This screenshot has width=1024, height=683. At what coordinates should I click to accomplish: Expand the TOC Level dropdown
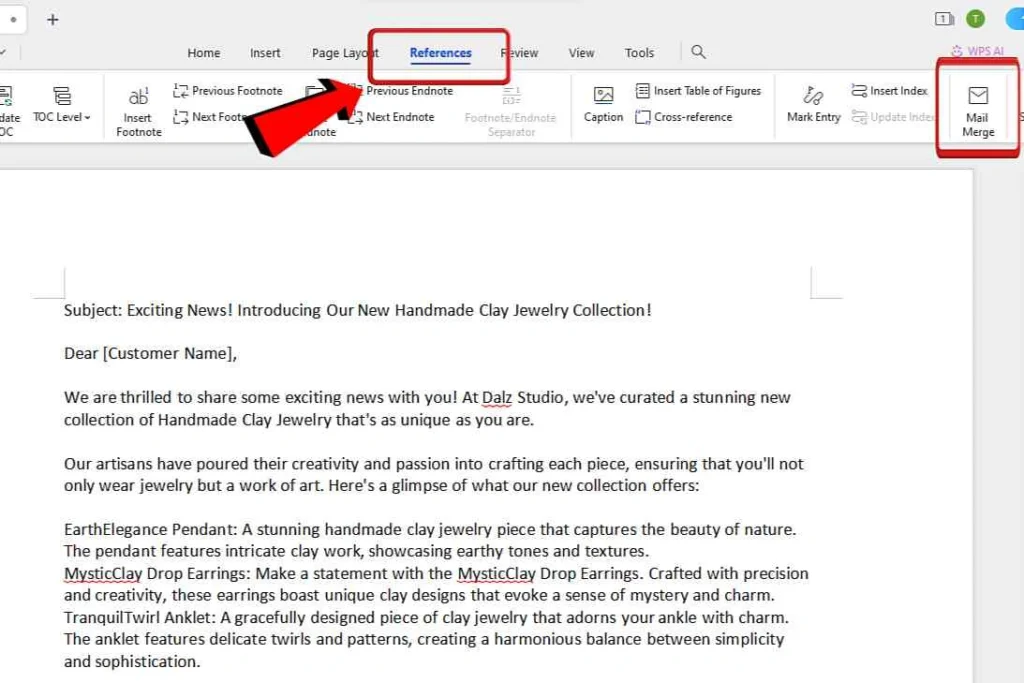[x=62, y=105]
